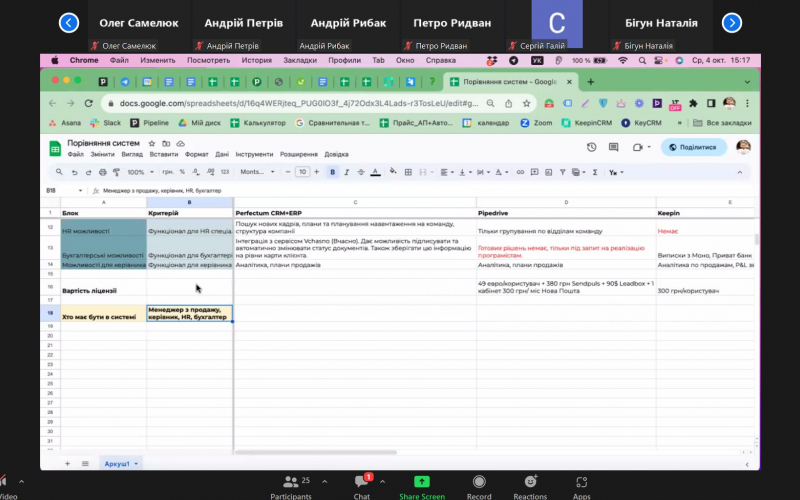Open the text color picker

point(376,172)
